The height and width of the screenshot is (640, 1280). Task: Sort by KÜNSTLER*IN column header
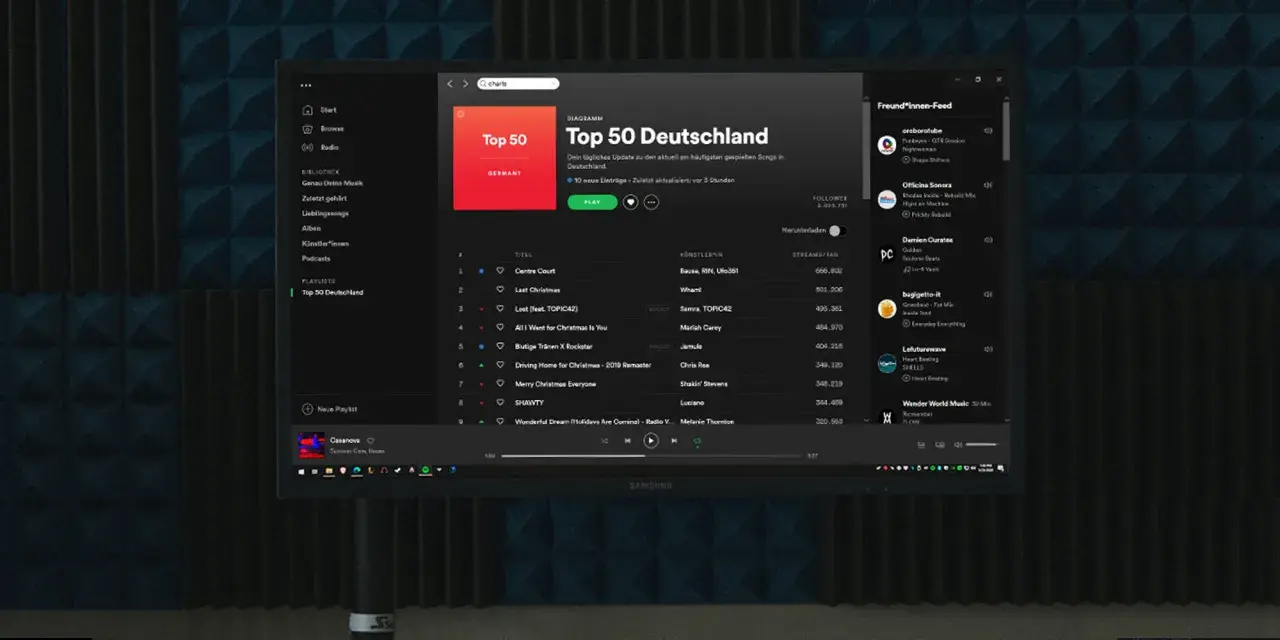click(x=700, y=254)
